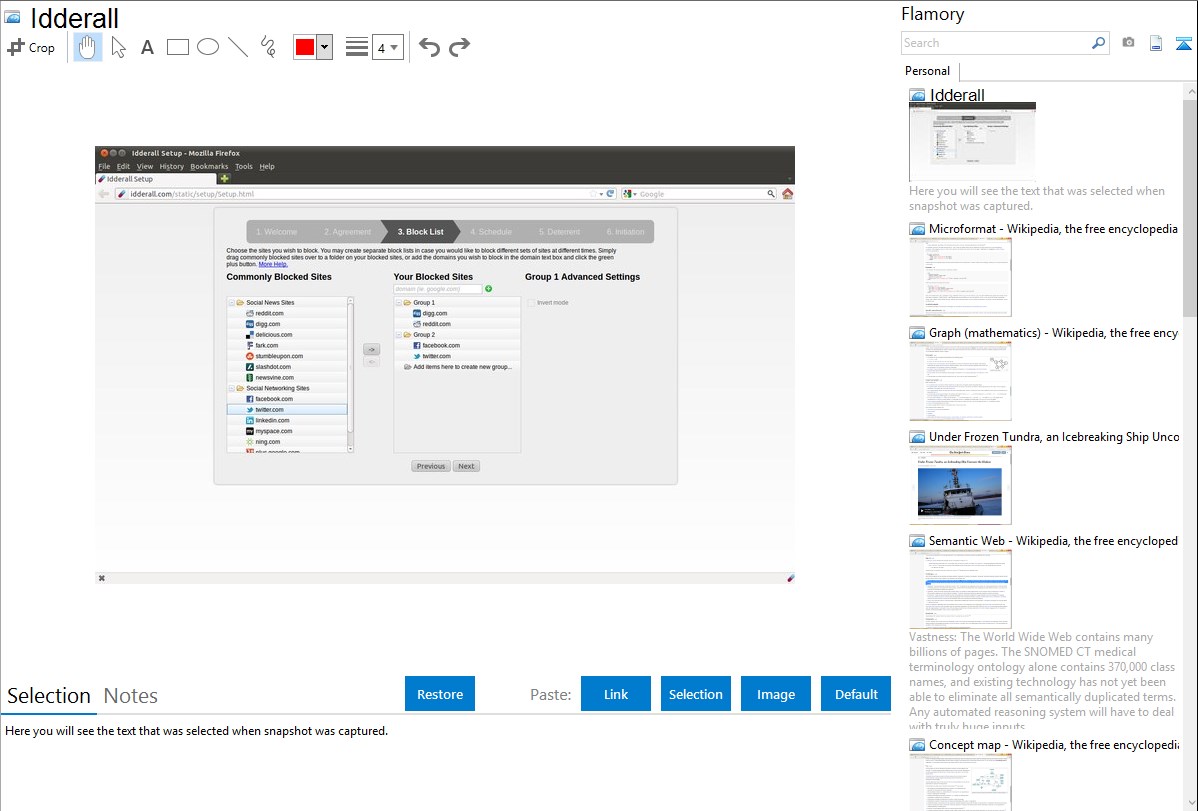Click the domain text box under Your Blocked Sites
1198x811 pixels.
click(438, 289)
